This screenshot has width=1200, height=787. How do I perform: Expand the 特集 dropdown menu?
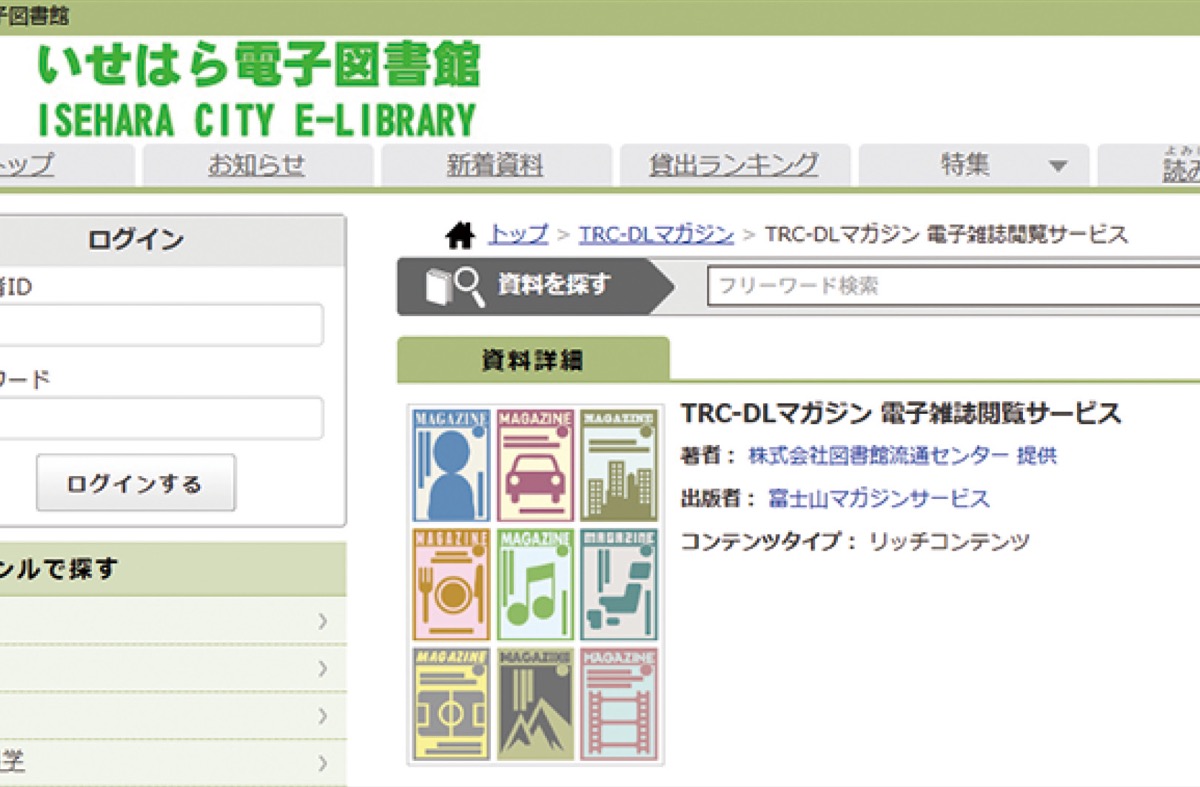[x=1057, y=167]
